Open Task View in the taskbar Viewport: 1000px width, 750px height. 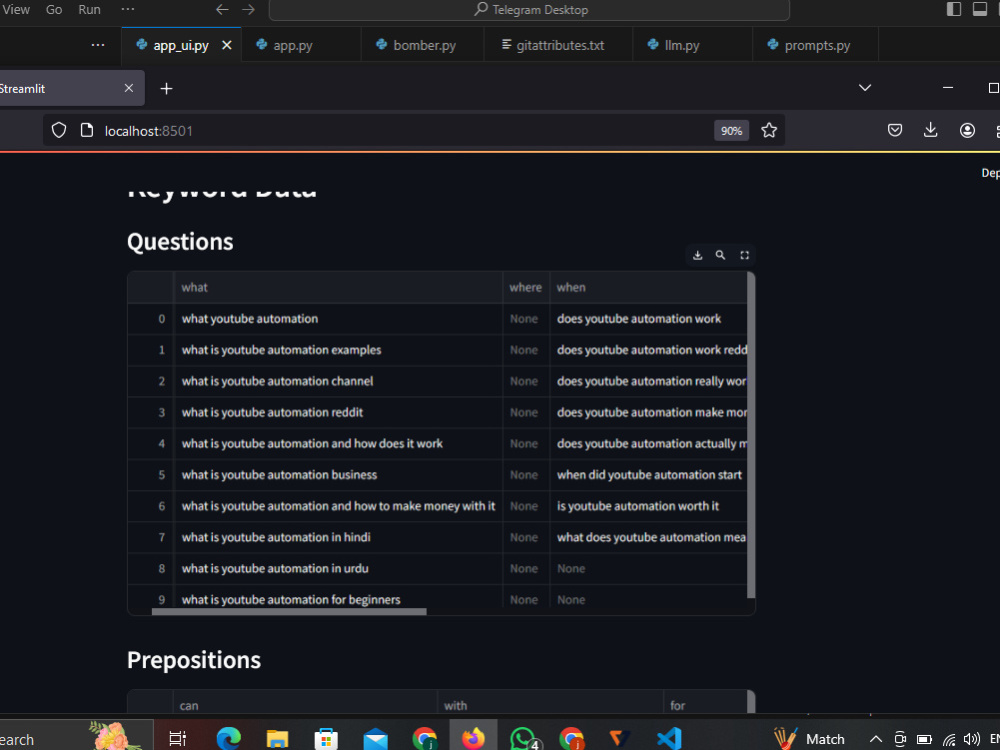(177, 739)
